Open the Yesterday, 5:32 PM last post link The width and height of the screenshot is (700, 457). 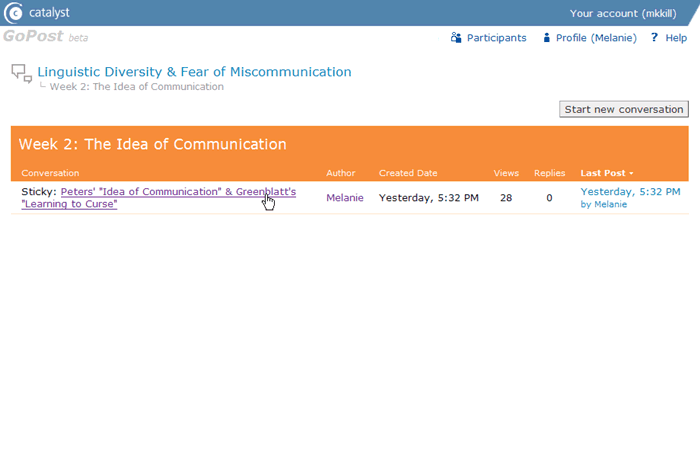pyautogui.click(x=630, y=191)
